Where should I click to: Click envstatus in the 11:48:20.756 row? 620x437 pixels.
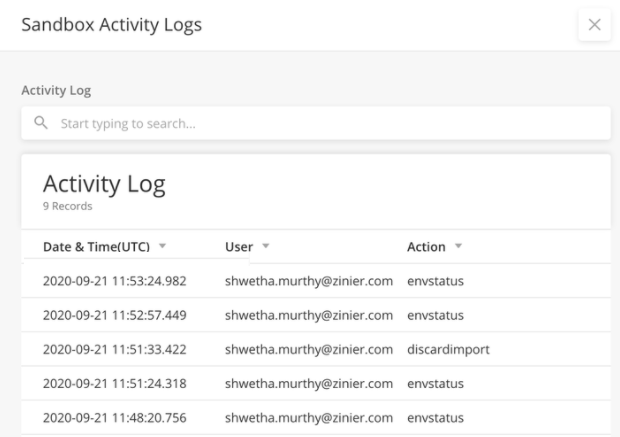[435, 418]
